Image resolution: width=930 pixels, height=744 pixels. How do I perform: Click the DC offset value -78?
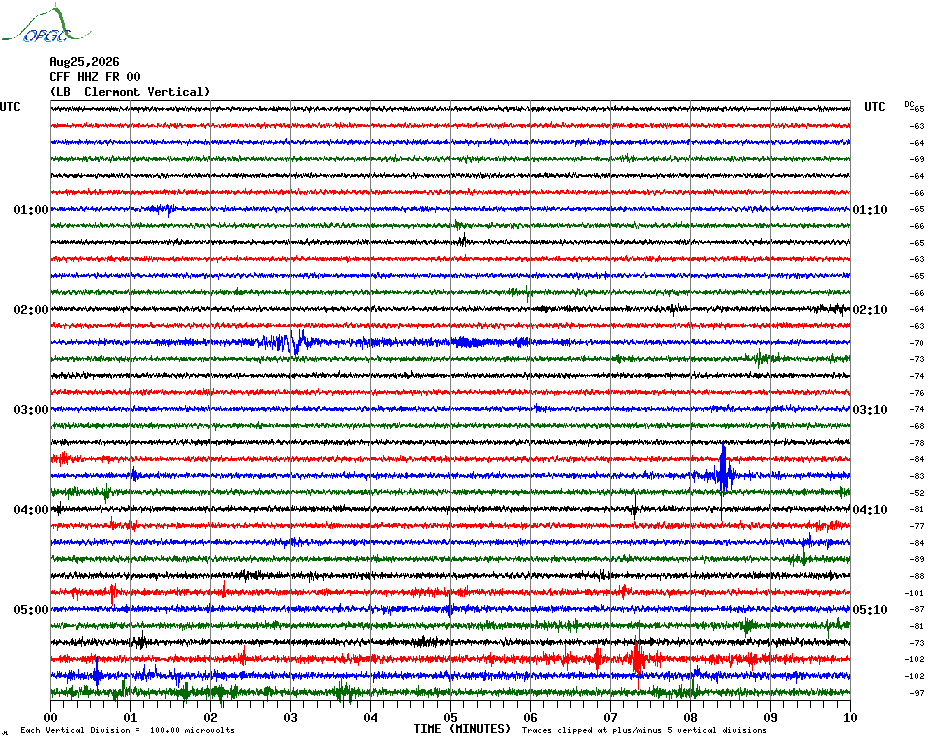pyautogui.click(x=918, y=443)
